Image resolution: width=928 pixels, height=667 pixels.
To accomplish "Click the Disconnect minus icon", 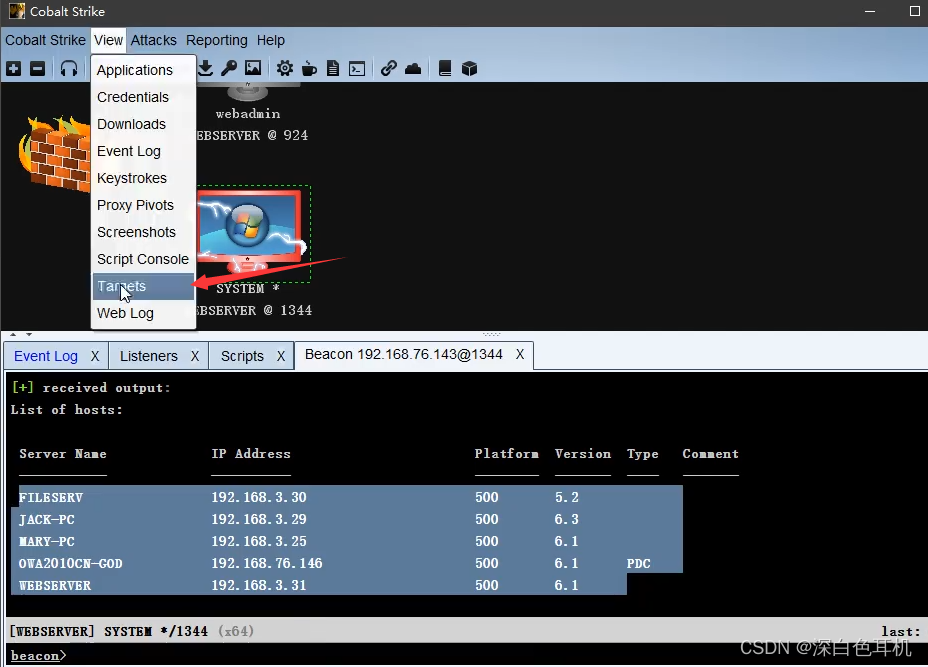I will pos(37,69).
